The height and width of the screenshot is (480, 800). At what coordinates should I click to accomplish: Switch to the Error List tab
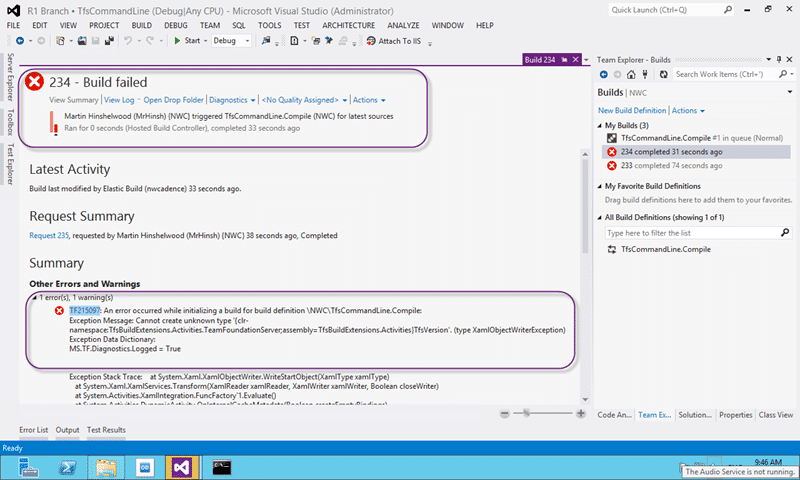click(34, 430)
